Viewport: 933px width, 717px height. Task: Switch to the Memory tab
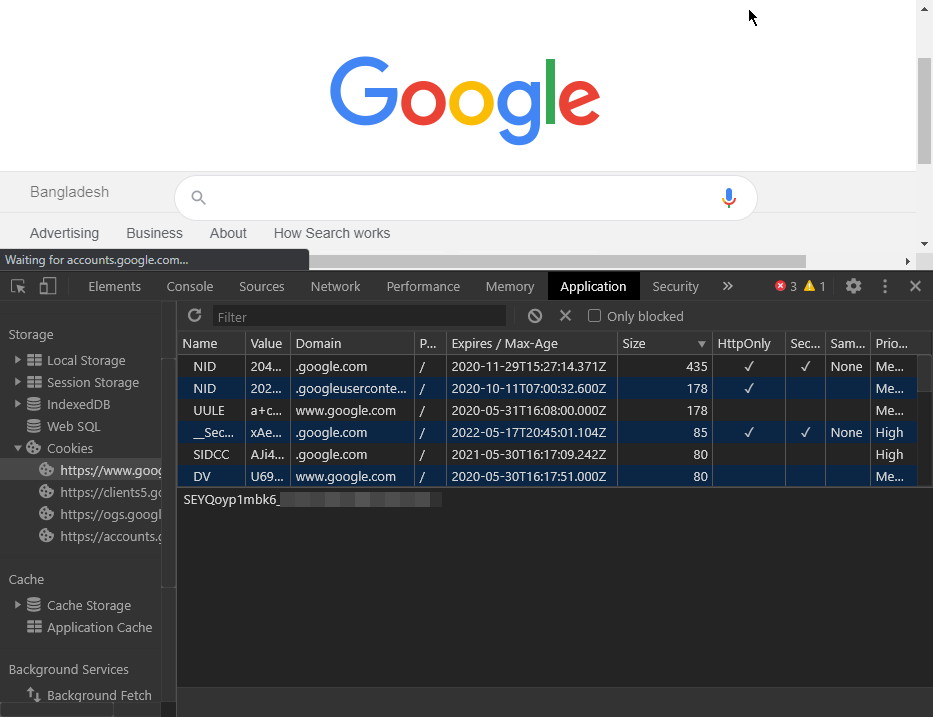(x=510, y=286)
